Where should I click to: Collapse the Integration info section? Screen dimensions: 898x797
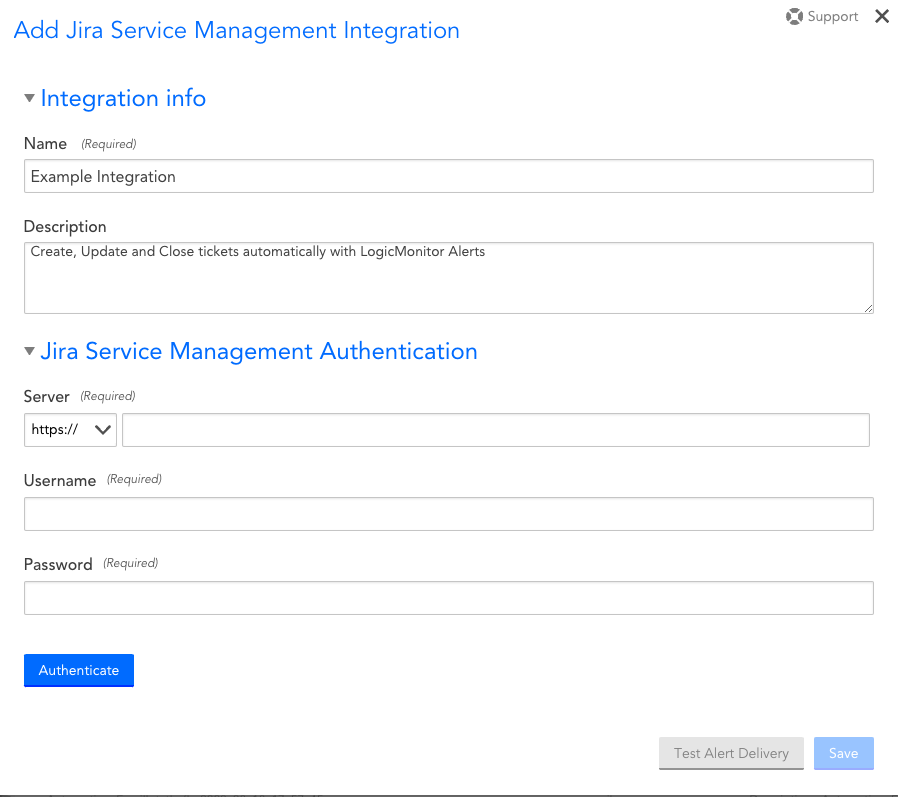[29, 98]
